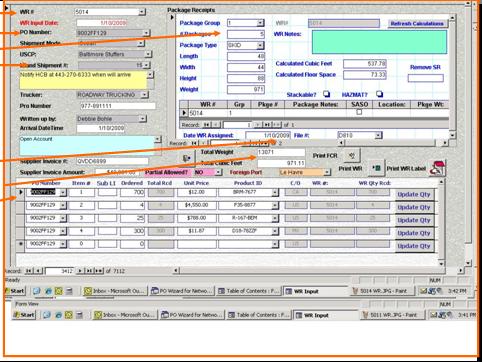Open the WR # dropdown

142,12
